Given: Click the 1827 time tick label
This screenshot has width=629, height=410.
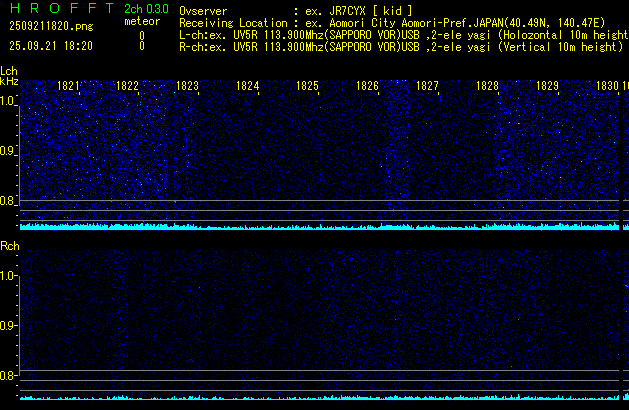Looking at the screenshot, I should 428,87.
